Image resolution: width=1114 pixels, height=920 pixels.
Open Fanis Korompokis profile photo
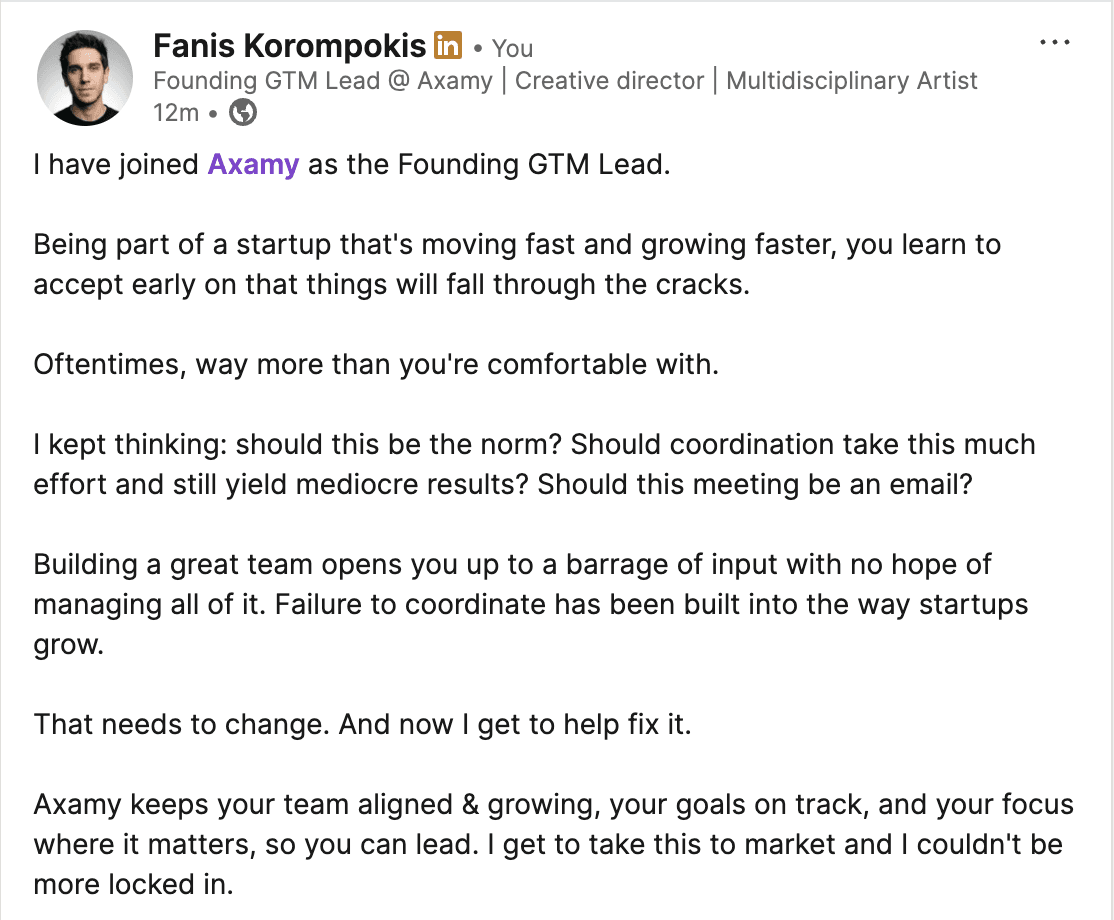tap(85, 77)
